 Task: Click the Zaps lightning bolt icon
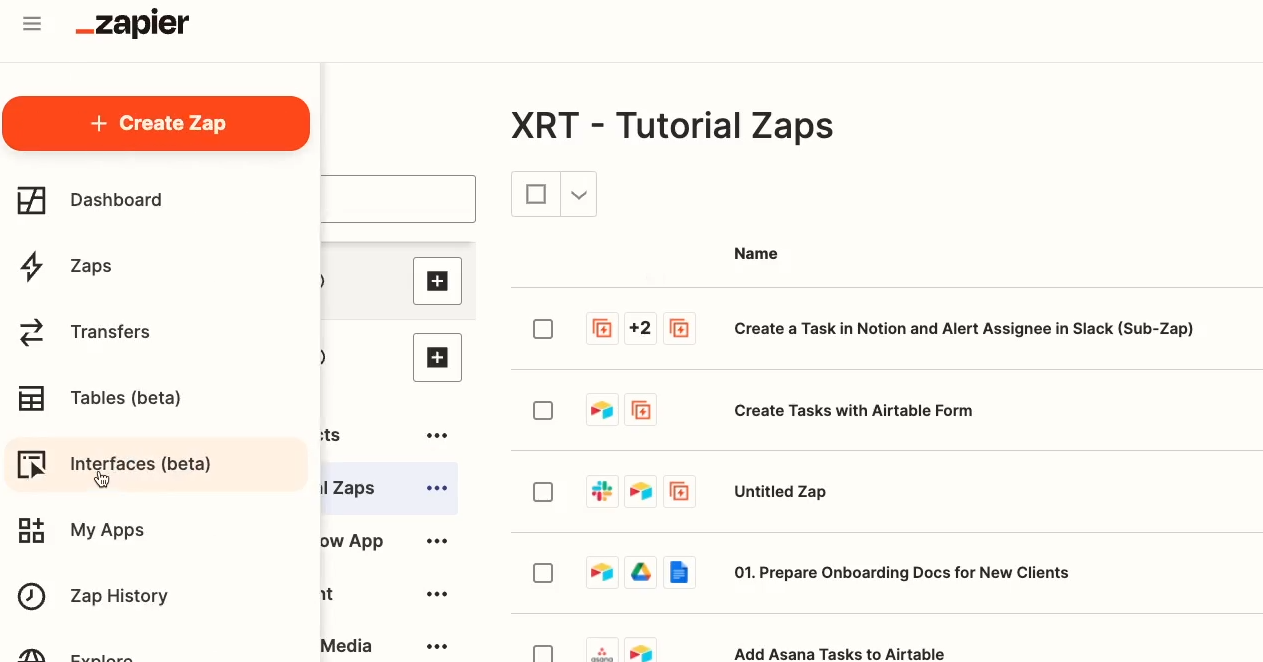(x=32, y=266)
